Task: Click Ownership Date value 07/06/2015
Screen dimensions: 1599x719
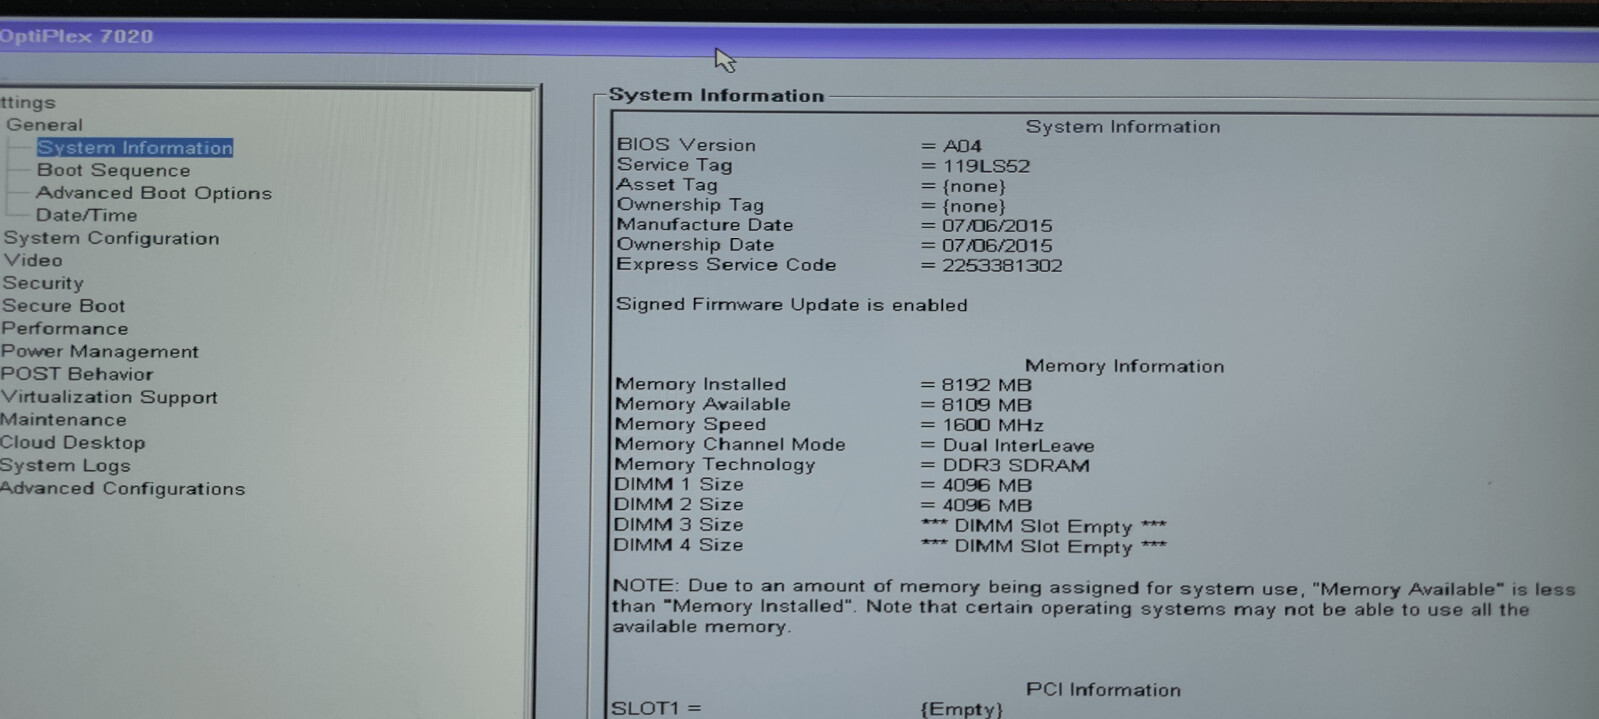Action: [997, 245]
